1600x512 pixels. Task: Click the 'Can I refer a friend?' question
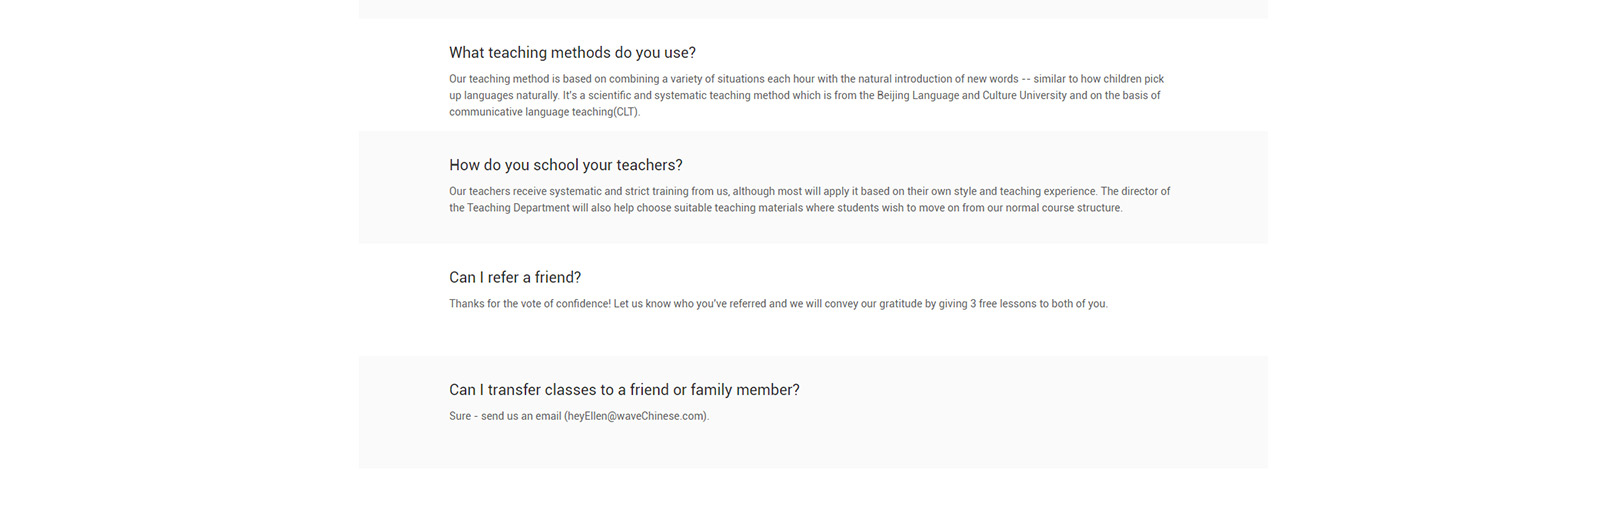pos(515,278)
